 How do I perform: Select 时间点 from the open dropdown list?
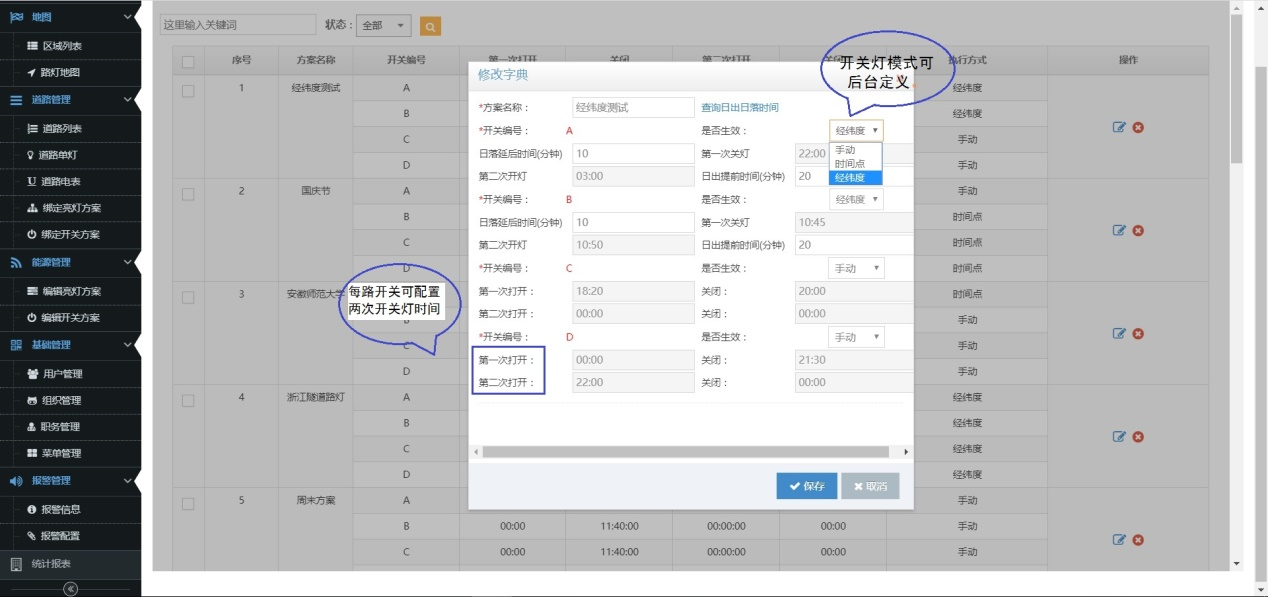[850, 163]
